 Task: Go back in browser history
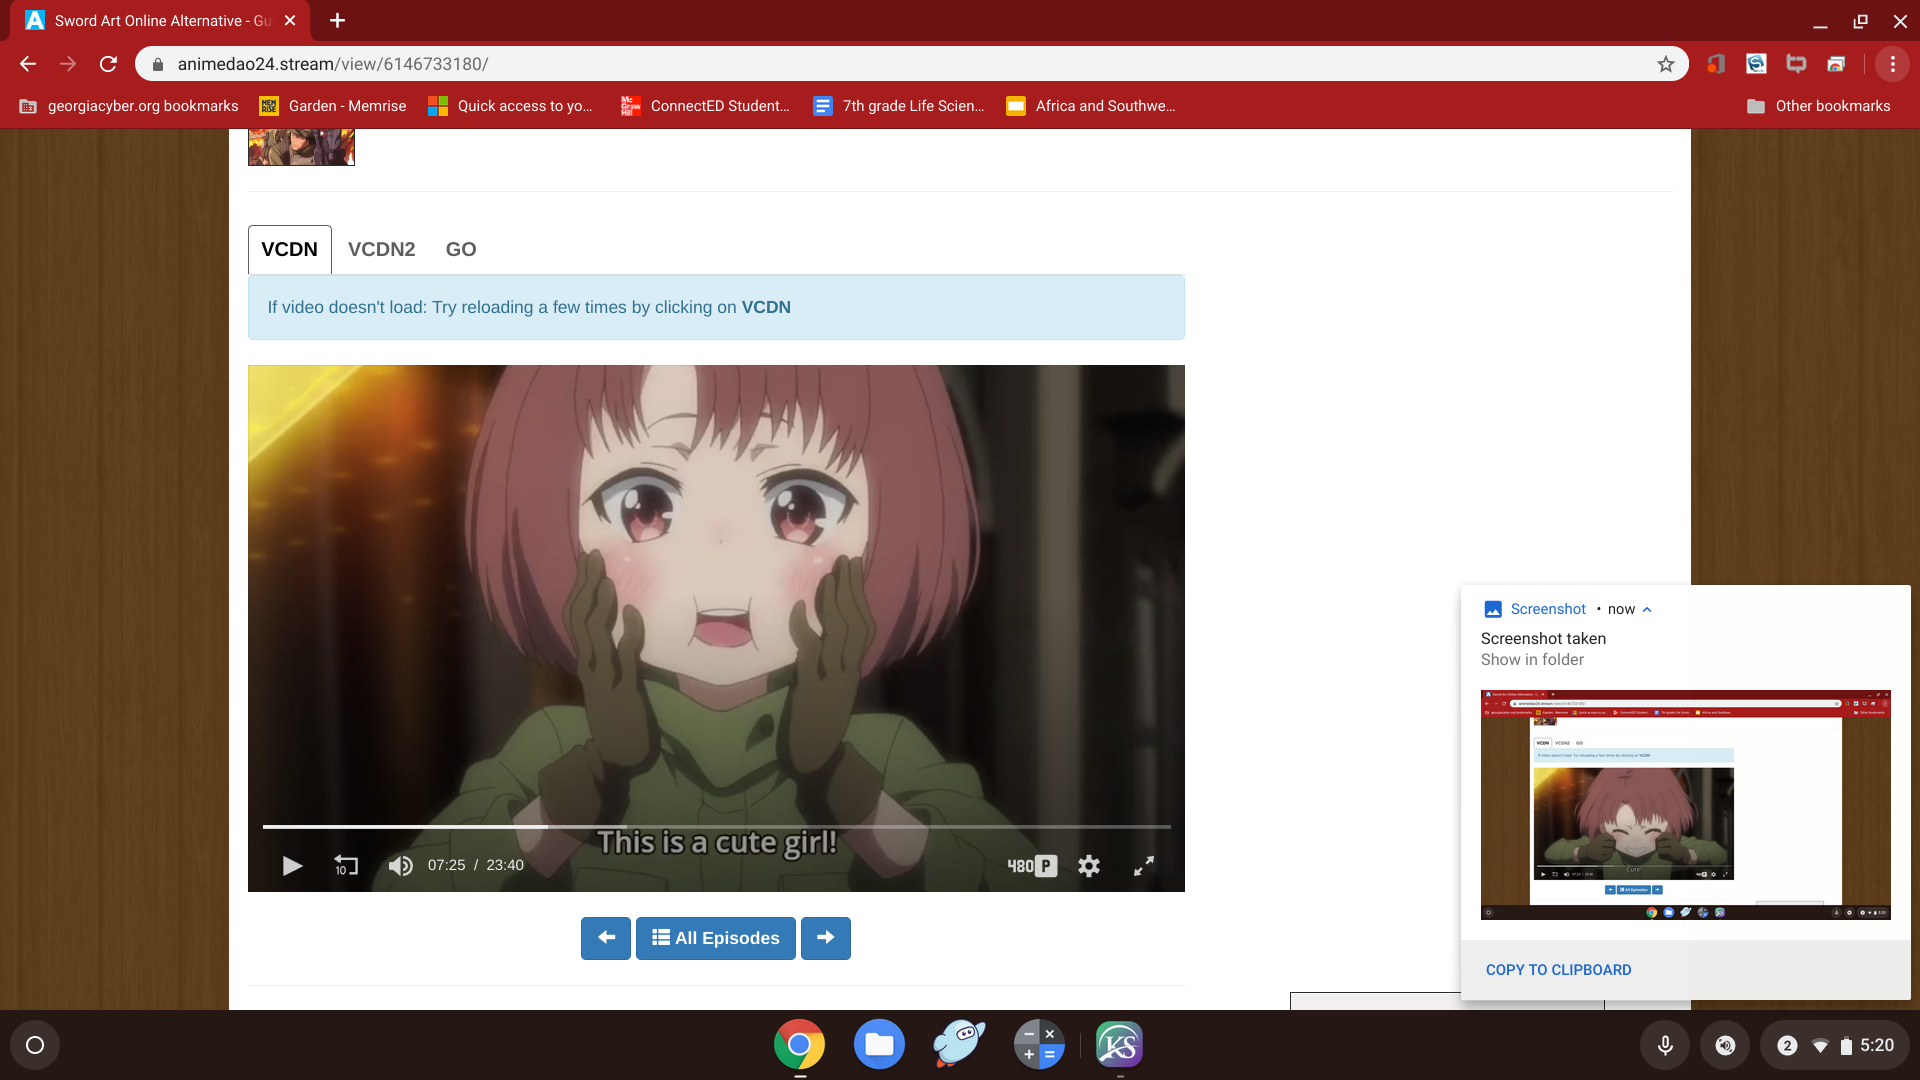(x=28, y=64)
